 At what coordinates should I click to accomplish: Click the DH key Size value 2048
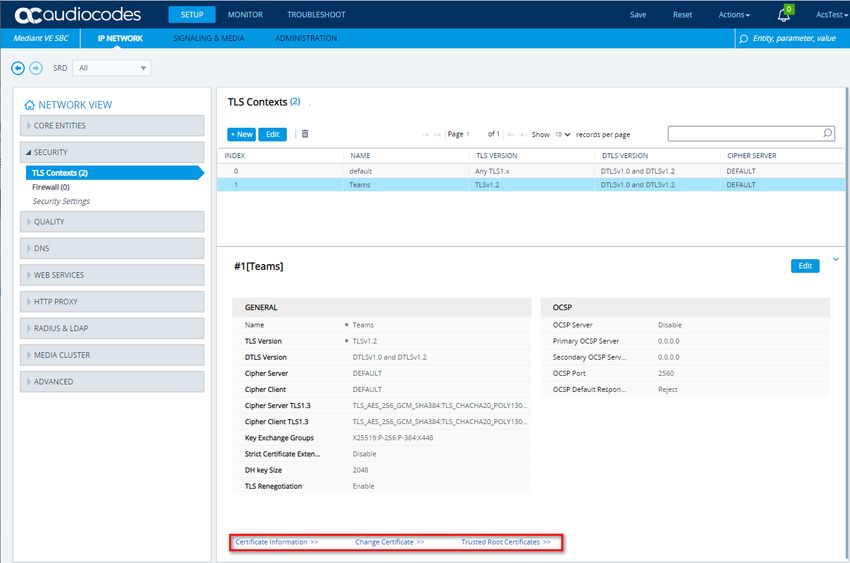point(360,470)
